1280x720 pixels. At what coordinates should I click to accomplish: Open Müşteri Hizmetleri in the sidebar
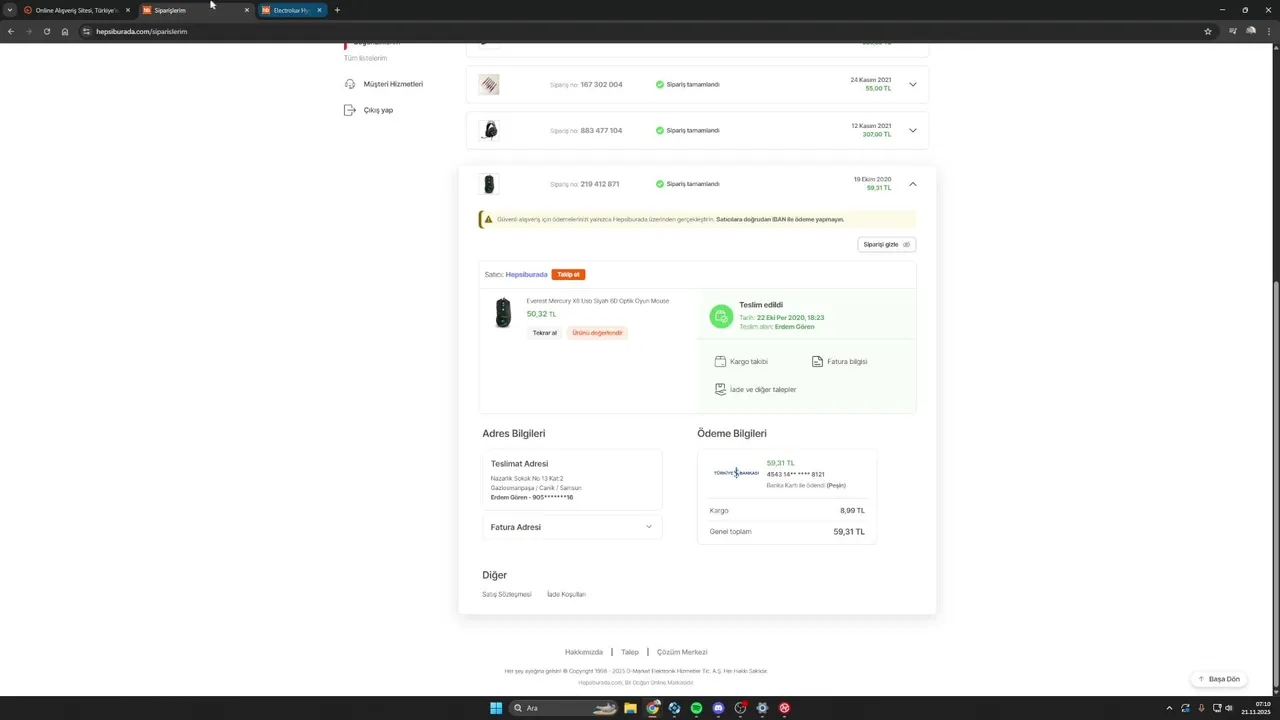393,84
